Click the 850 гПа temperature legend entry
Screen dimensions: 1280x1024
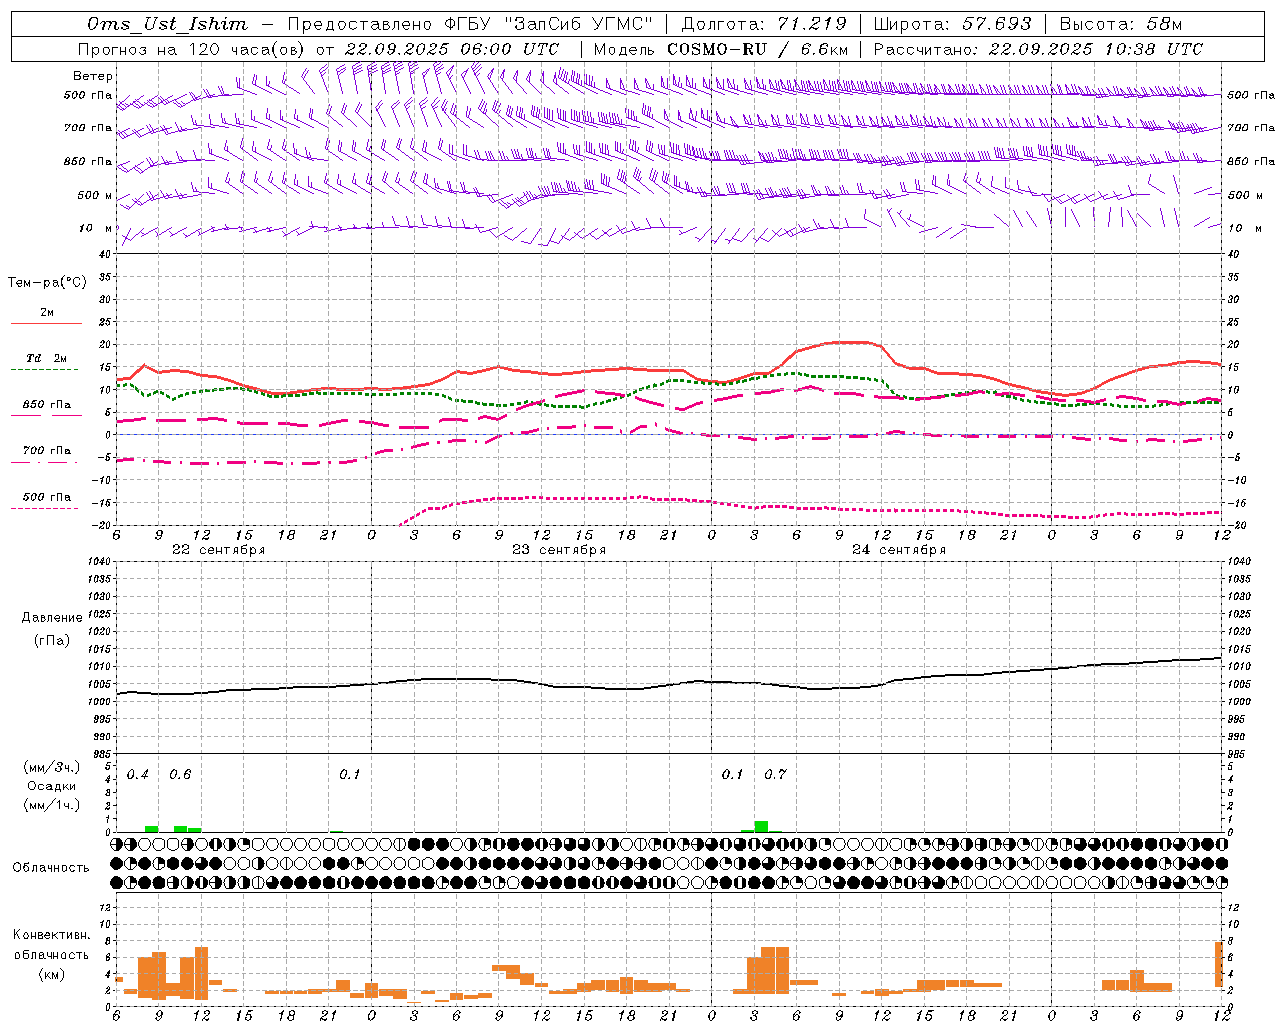pyautogui.click(x=47, y=405)
